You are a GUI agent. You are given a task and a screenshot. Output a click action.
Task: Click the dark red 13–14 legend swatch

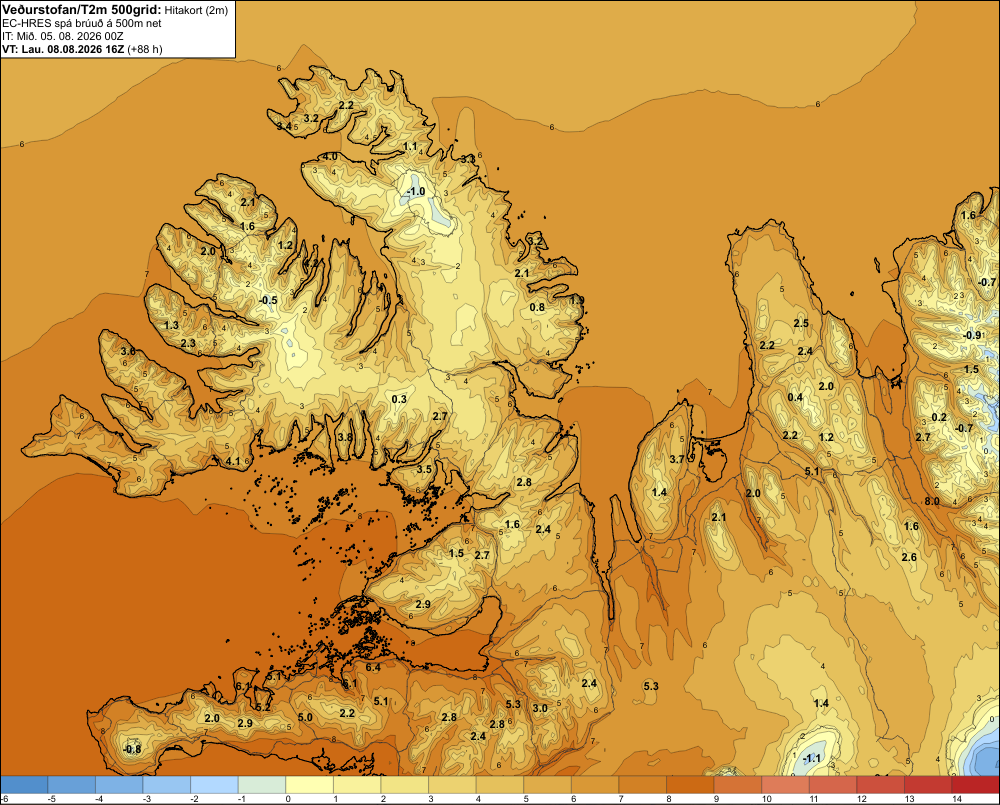click(928, 784)
